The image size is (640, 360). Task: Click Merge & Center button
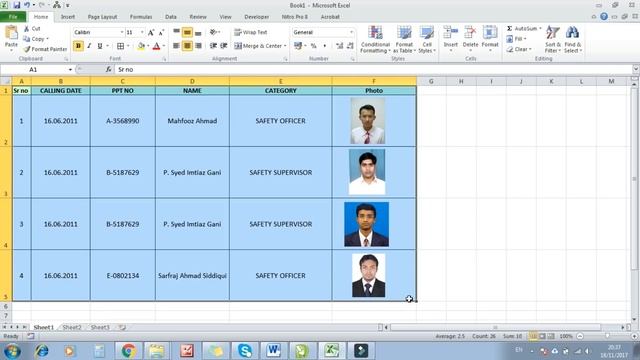(x=258, y=46)
